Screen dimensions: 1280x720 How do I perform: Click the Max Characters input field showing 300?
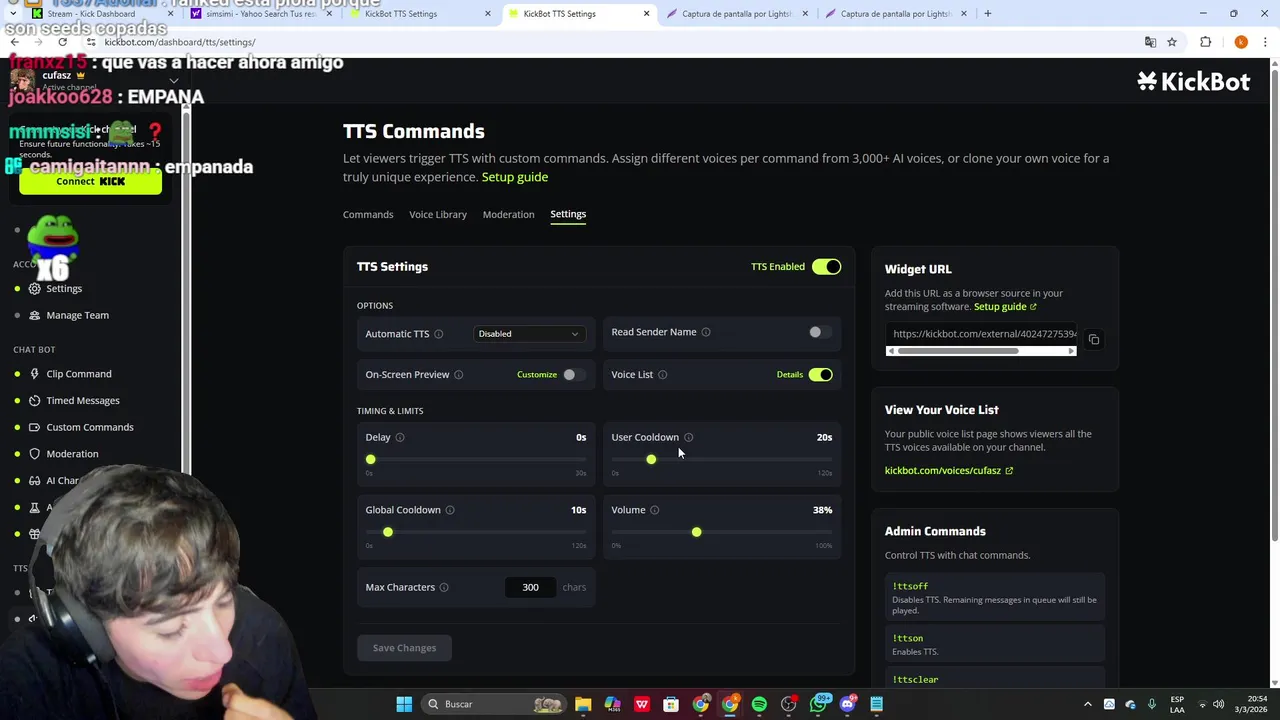click(x=530, y=588)
